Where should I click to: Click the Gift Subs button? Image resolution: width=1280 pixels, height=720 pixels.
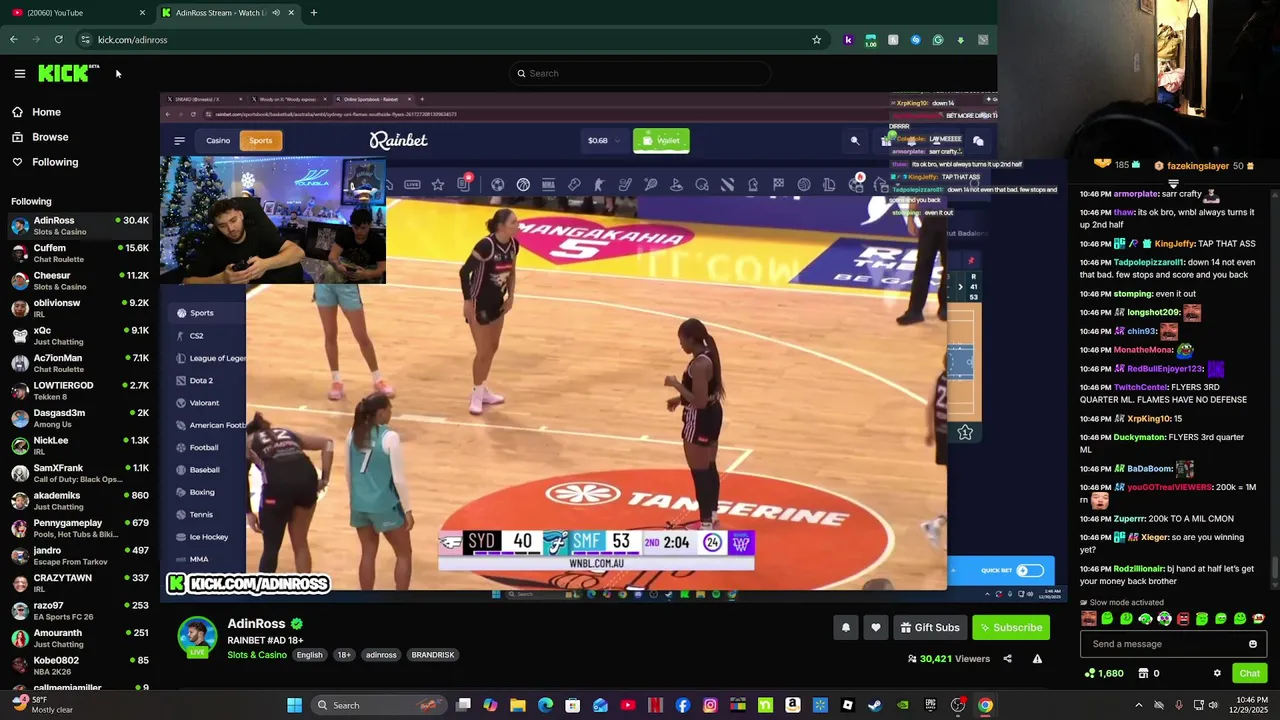(930, 627)
